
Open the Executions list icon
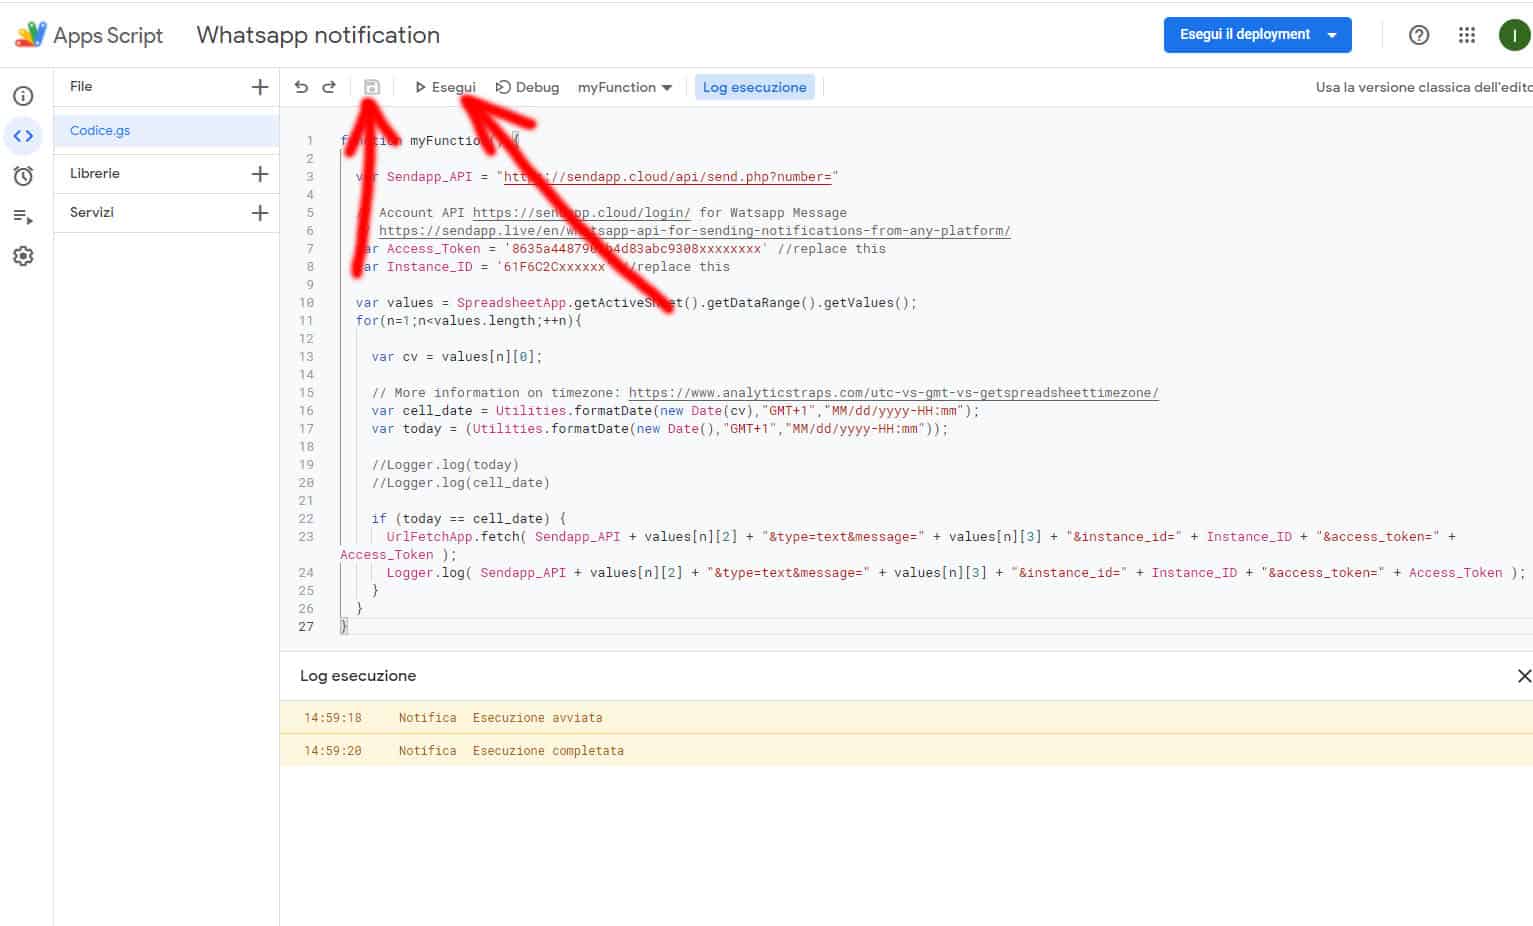click(23, 216)
